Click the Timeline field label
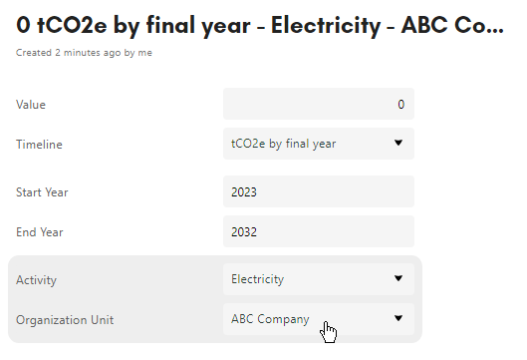The height and width of the screenshot is (360, 527). click(39, 145)
